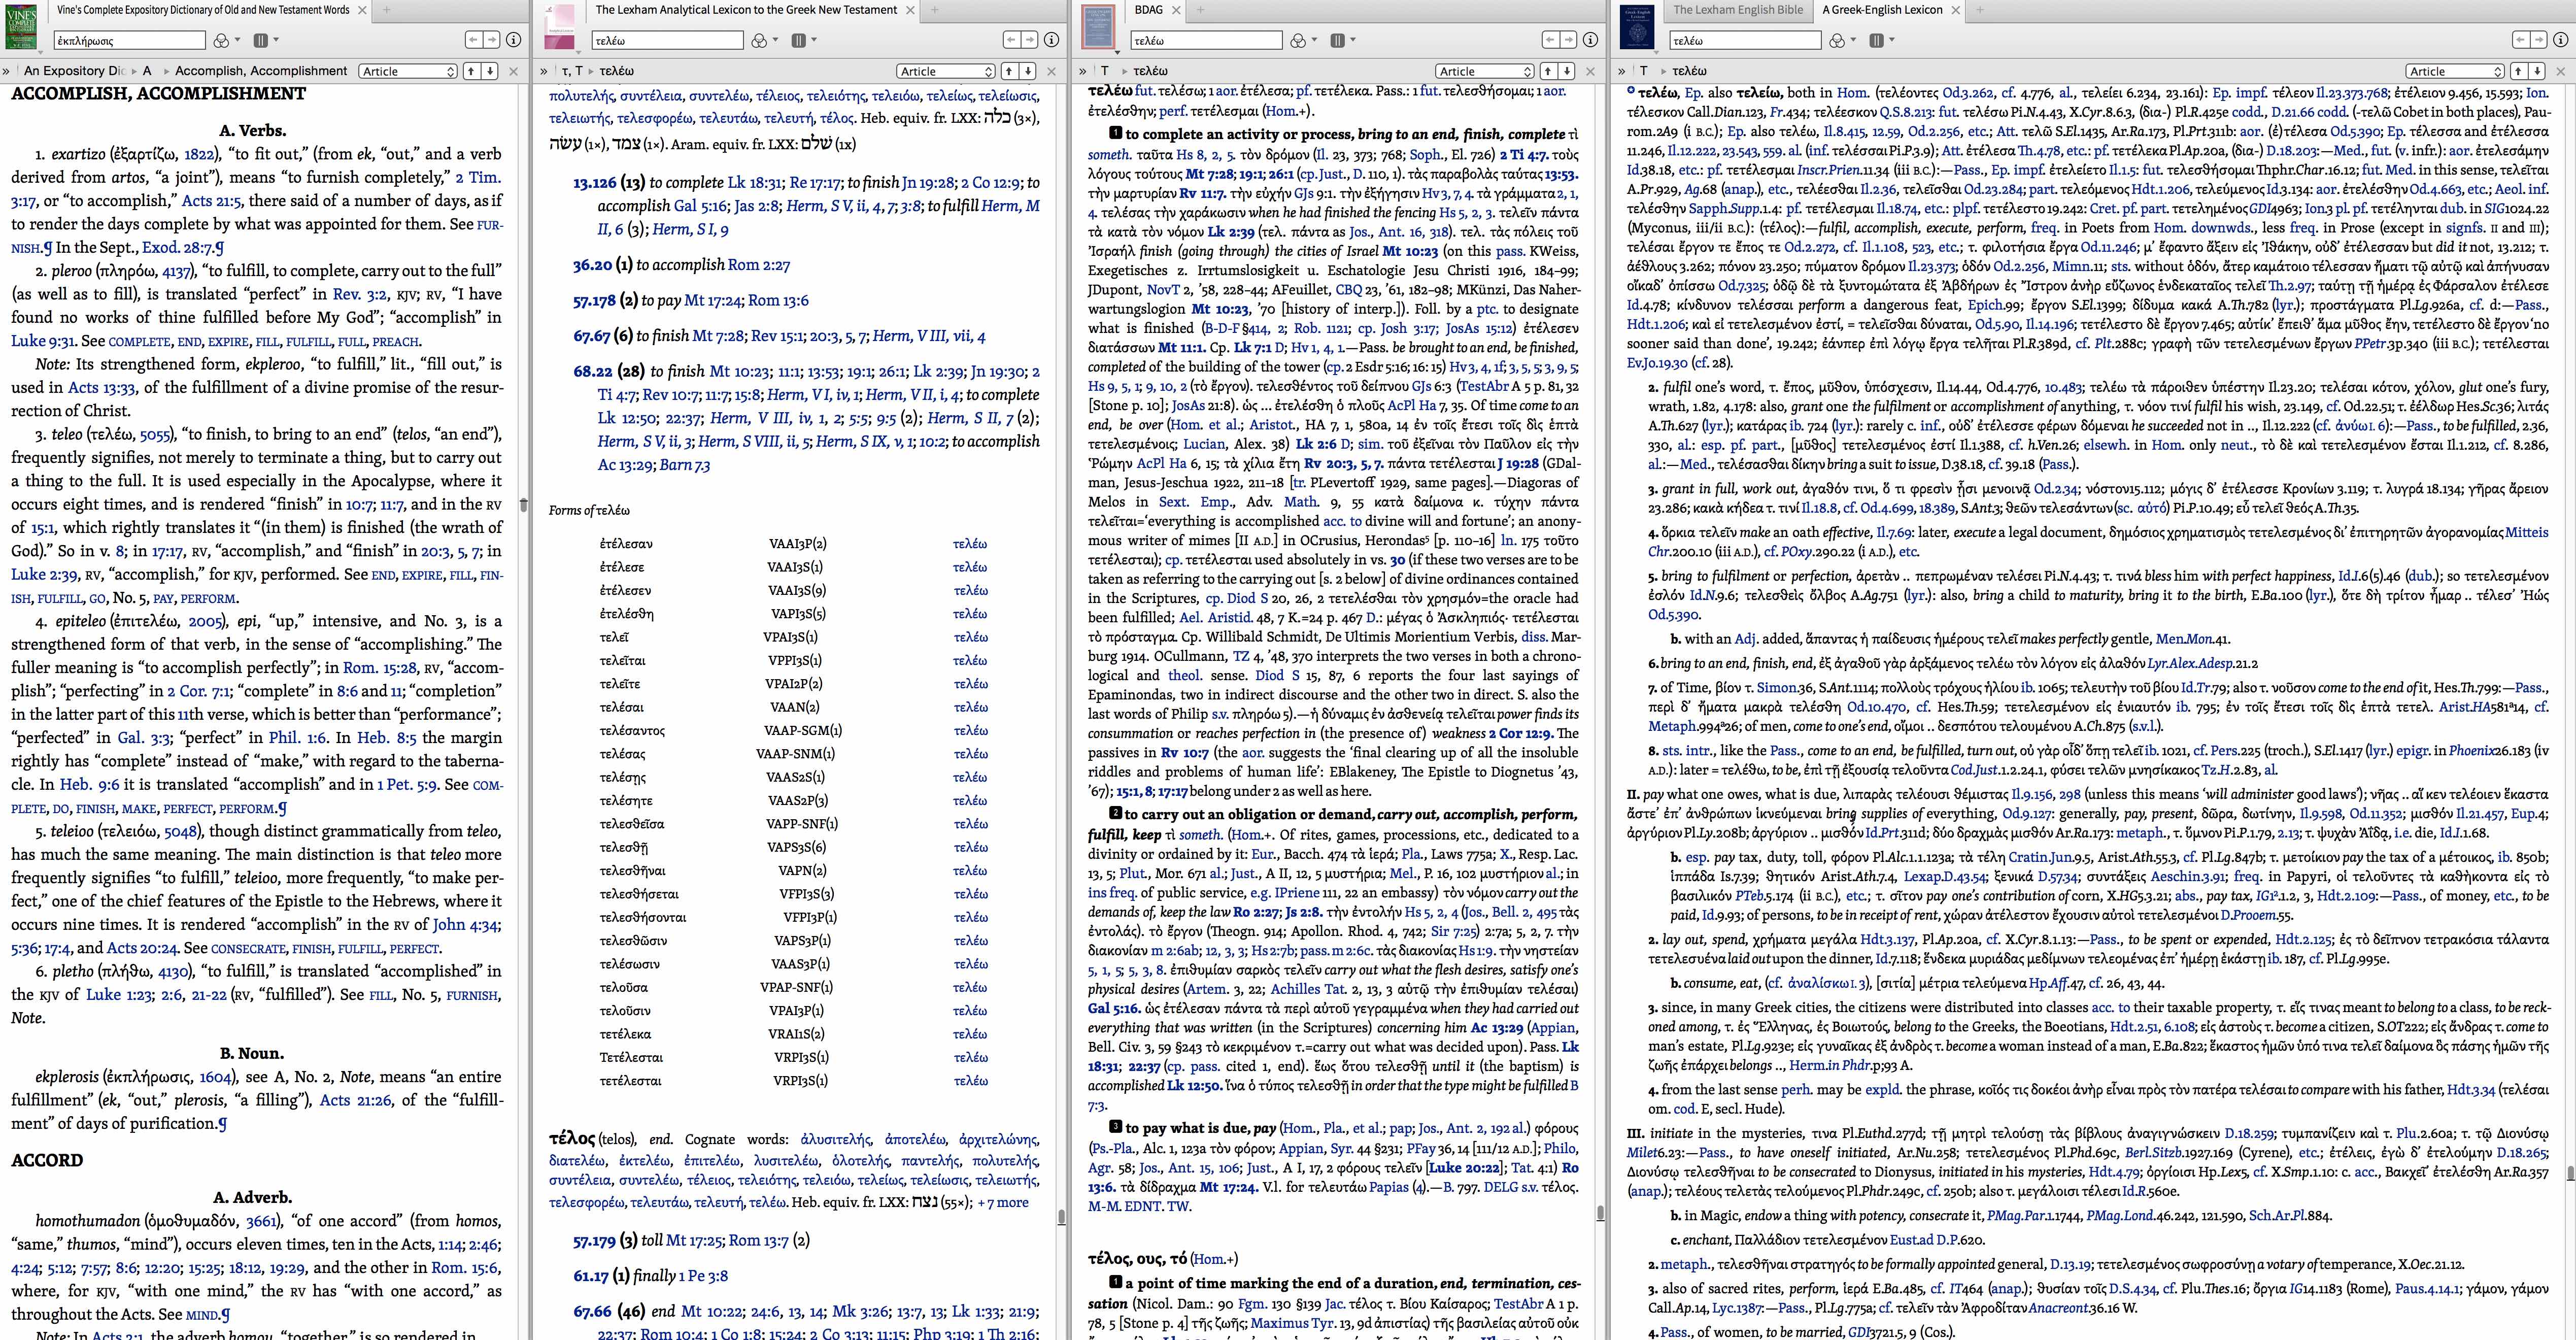Follow Acts 21:5 link in exartizo entry

211,201
